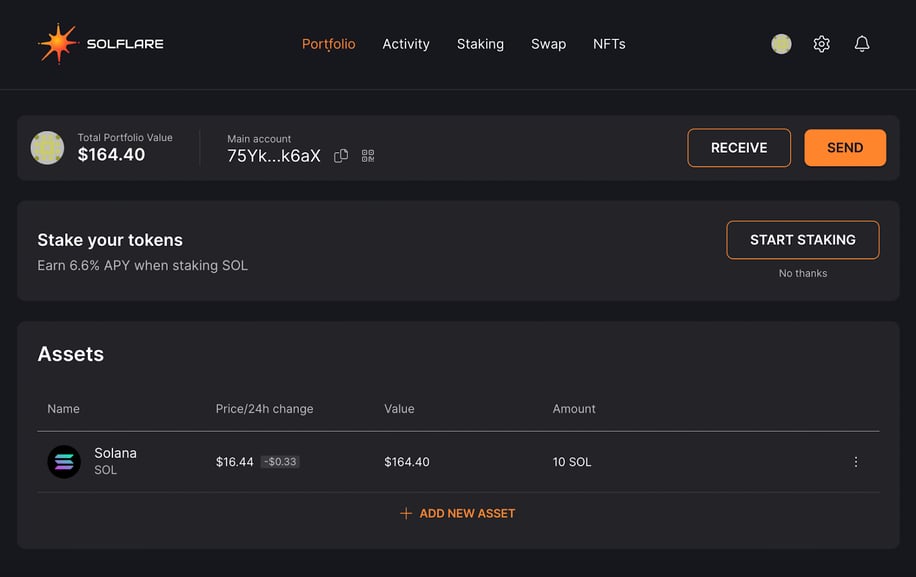Select the NFTs tab

pyautogui.click(x=609, y=44)
